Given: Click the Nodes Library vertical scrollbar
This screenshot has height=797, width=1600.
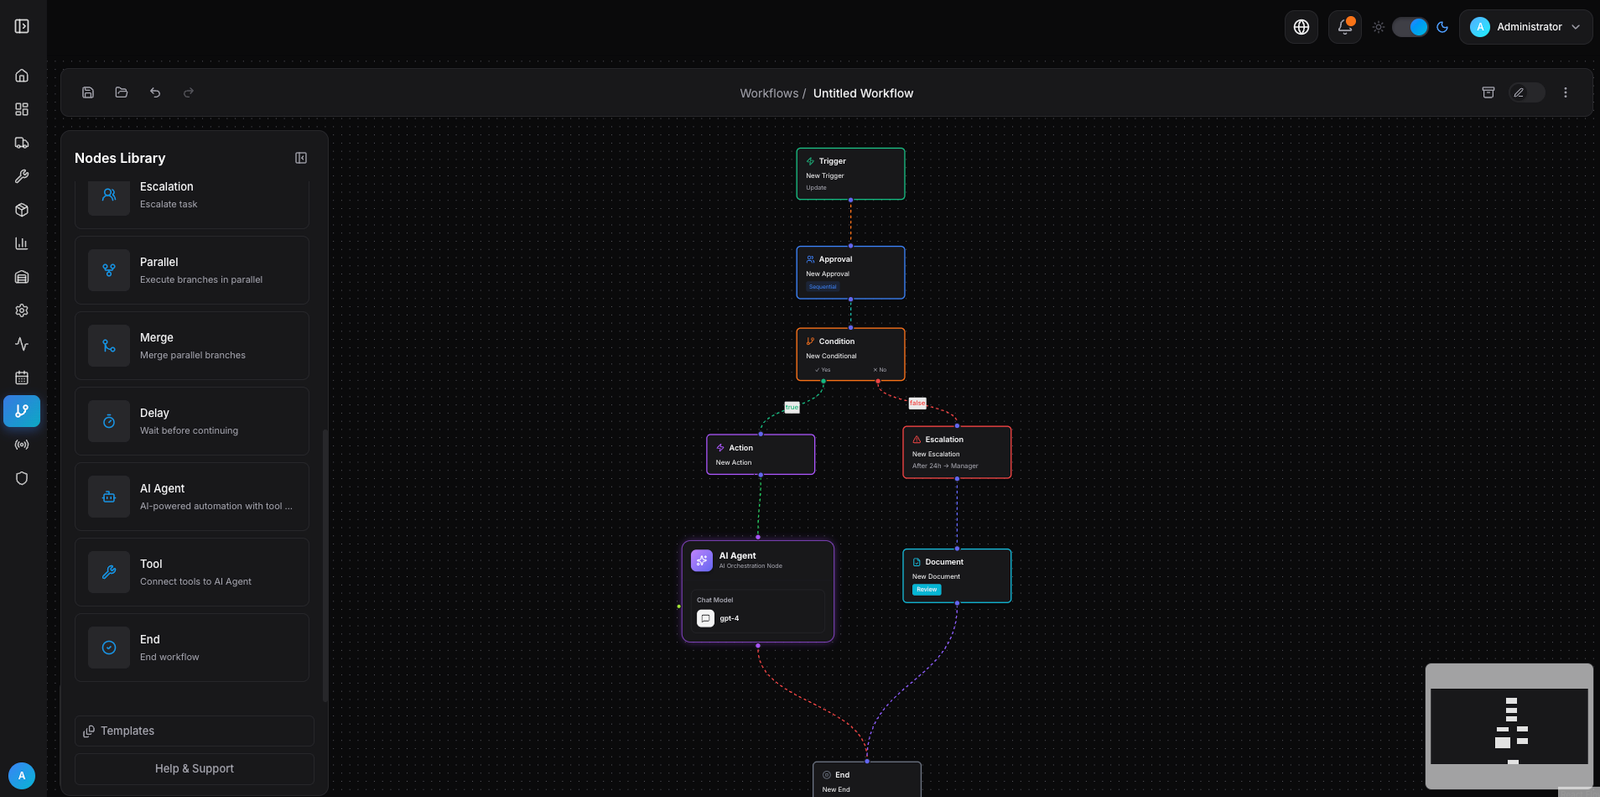Looking at the screenshot, I should [x=325, y=565].
